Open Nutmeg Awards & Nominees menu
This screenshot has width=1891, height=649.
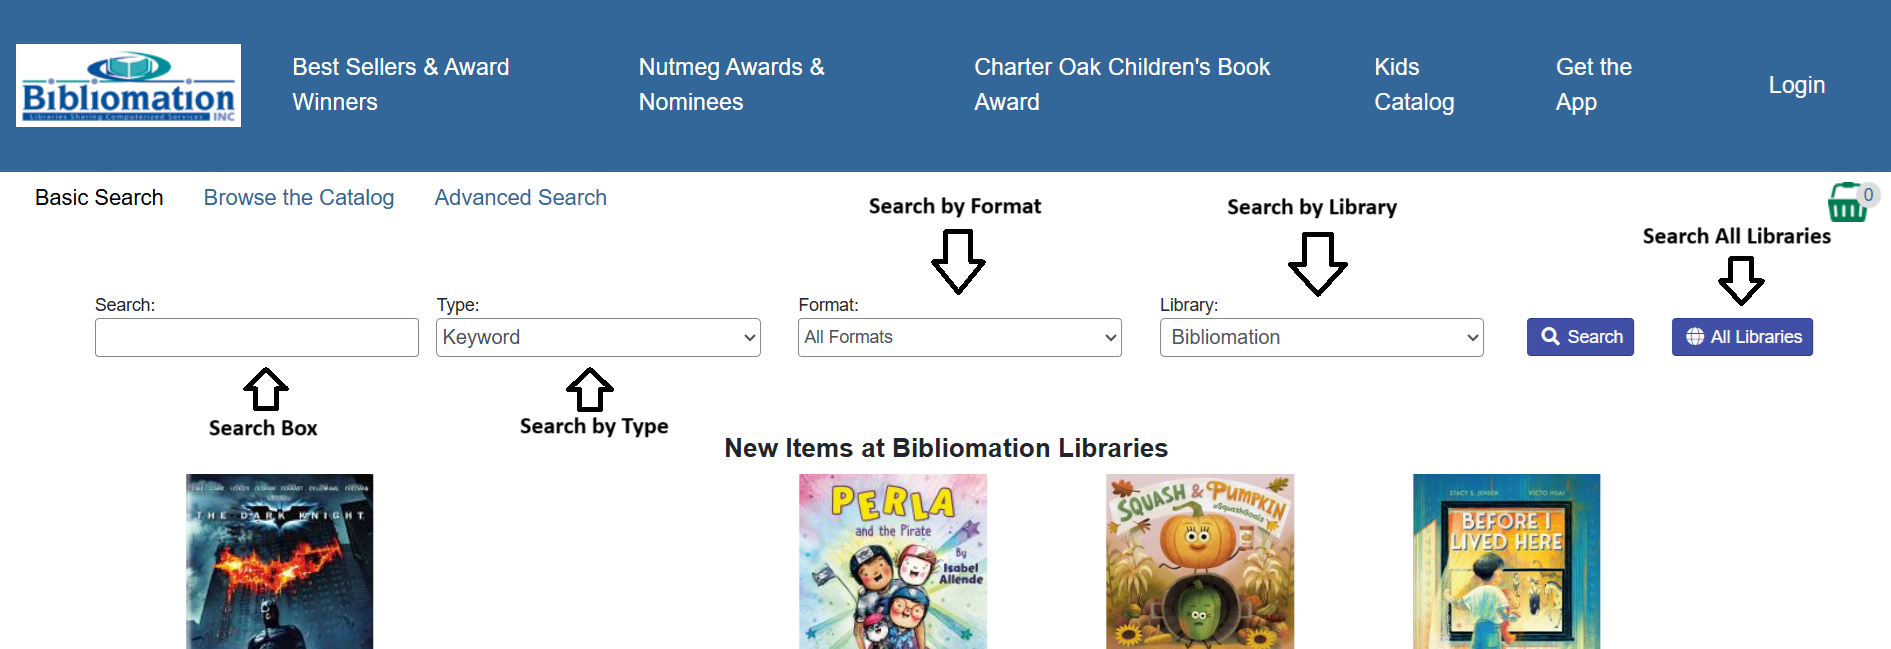click(732, 85)
